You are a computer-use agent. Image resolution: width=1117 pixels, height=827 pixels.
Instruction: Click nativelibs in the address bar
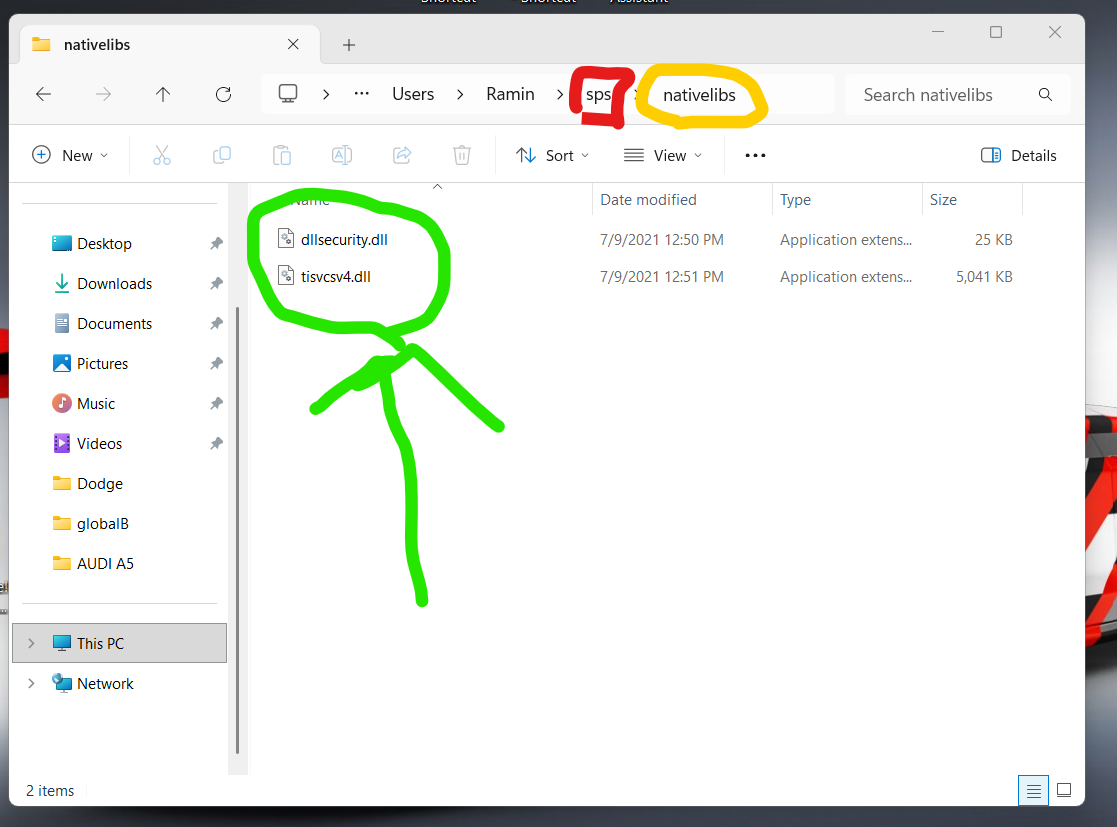coord(699,95)
